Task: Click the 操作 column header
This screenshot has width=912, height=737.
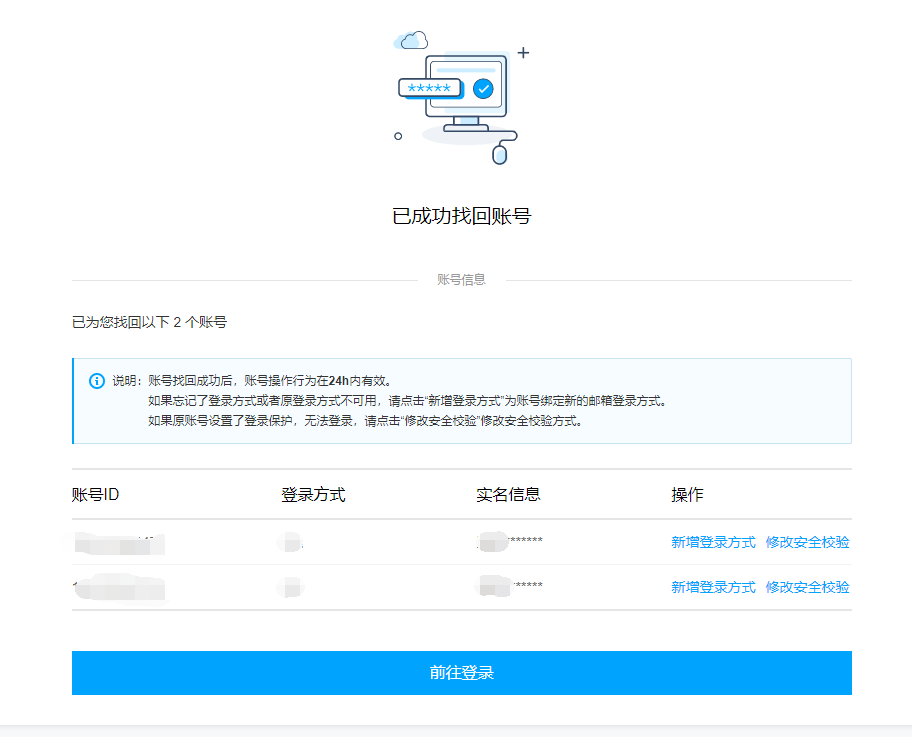Action: (687, 495)
